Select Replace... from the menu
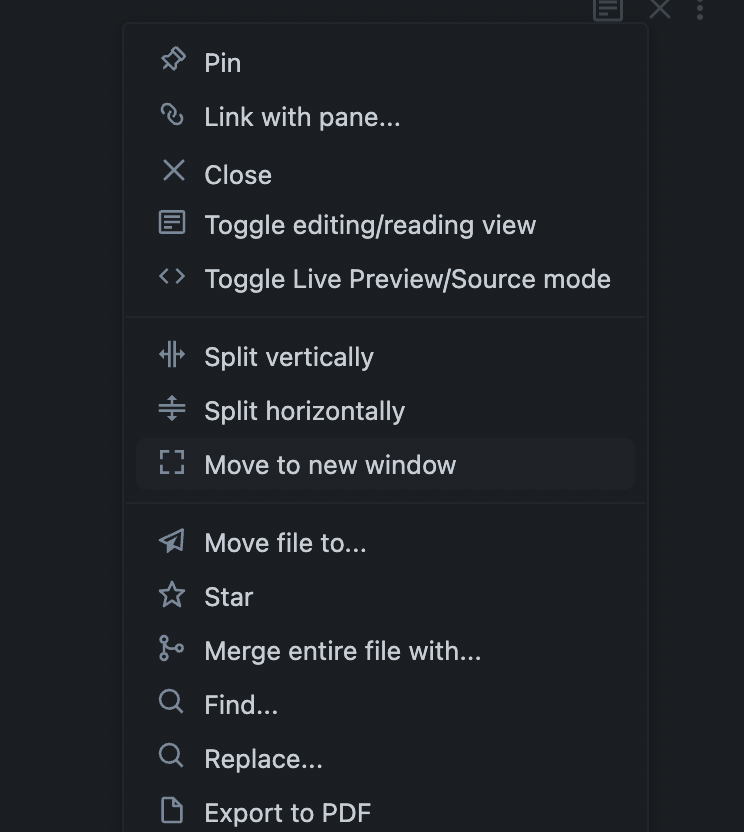 coord(263,759)
